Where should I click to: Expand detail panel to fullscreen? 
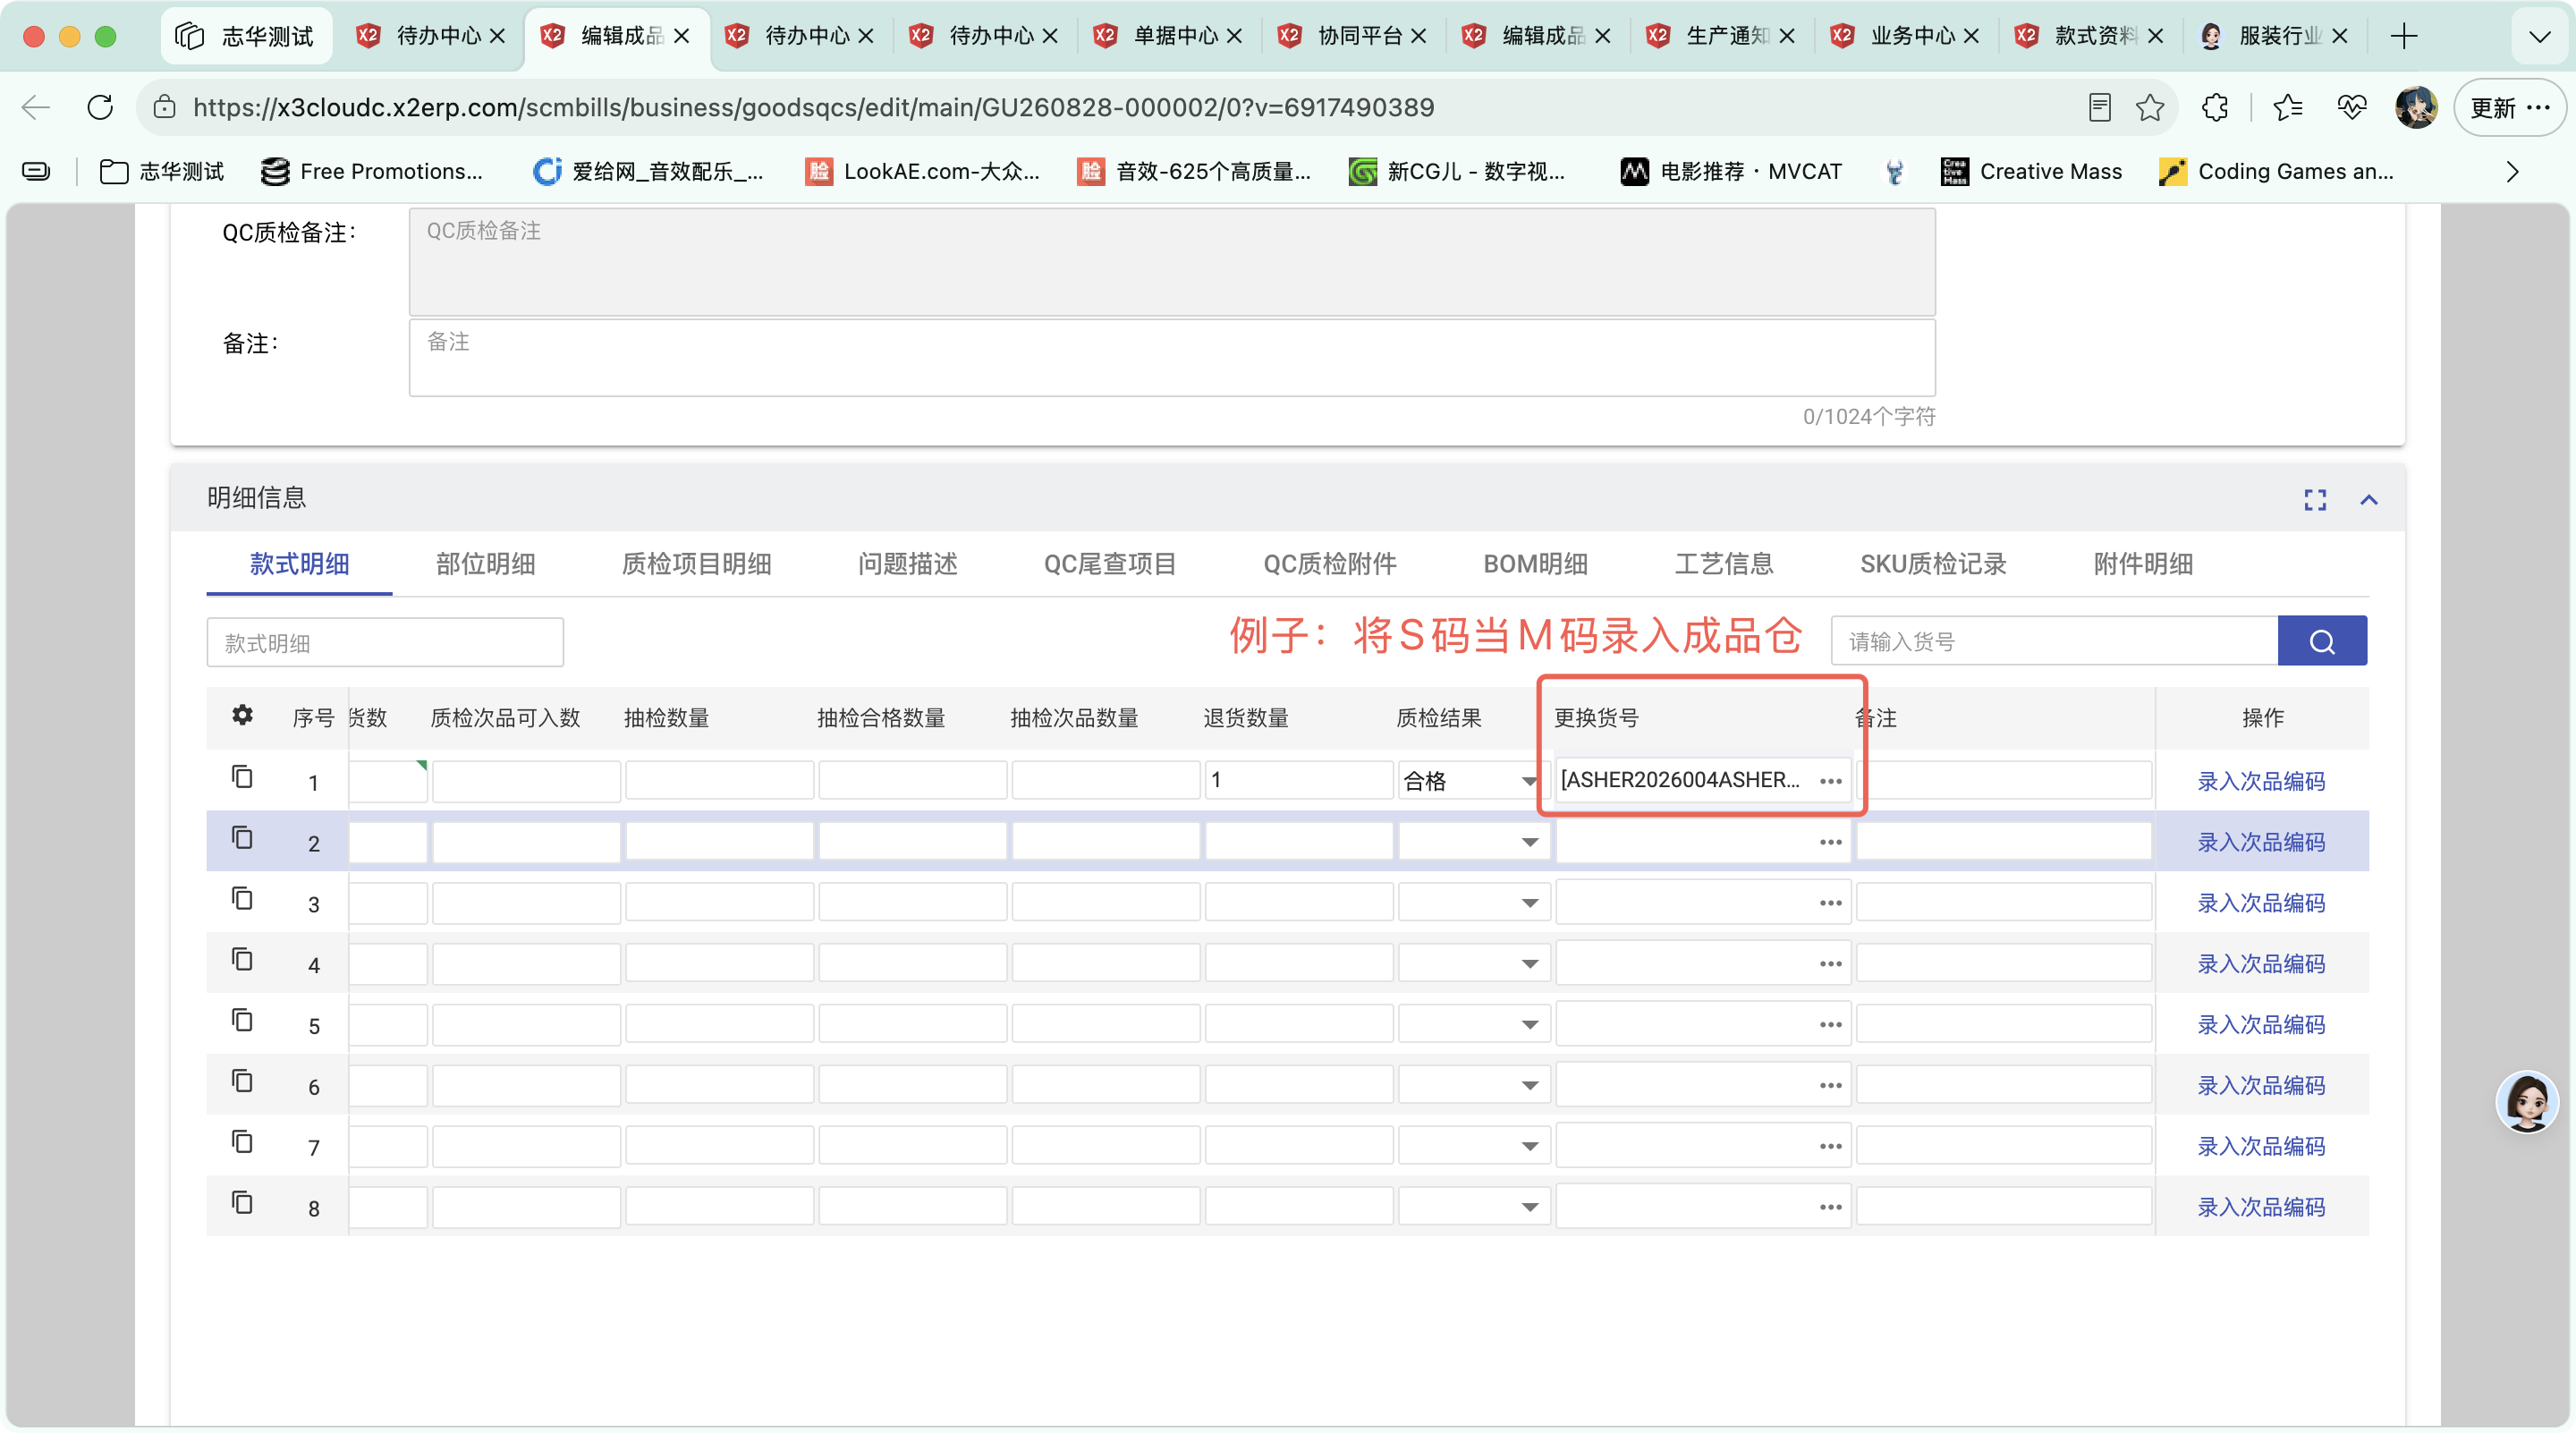(2315, 500)
